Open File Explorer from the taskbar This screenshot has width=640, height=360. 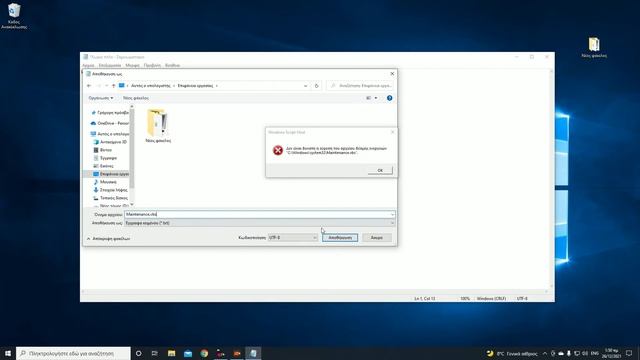[x=171, y=353]
